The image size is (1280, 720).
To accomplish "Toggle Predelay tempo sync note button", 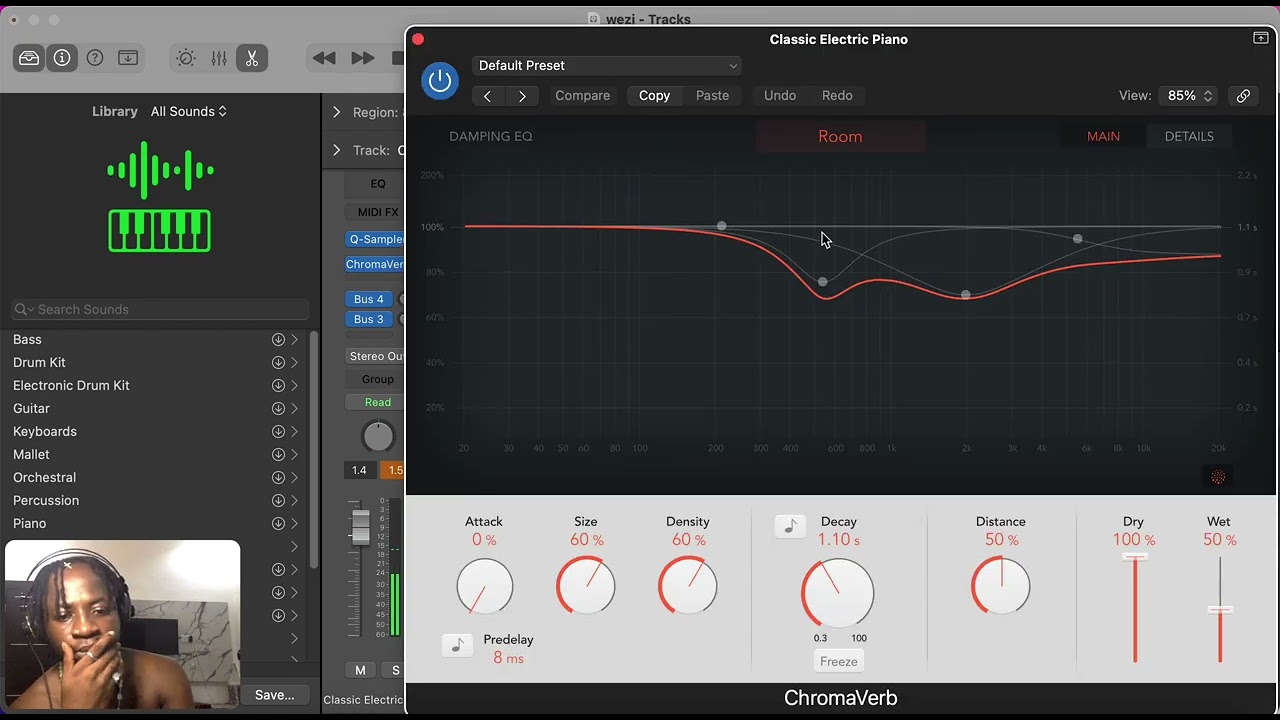I will click(x=457, y=645).
